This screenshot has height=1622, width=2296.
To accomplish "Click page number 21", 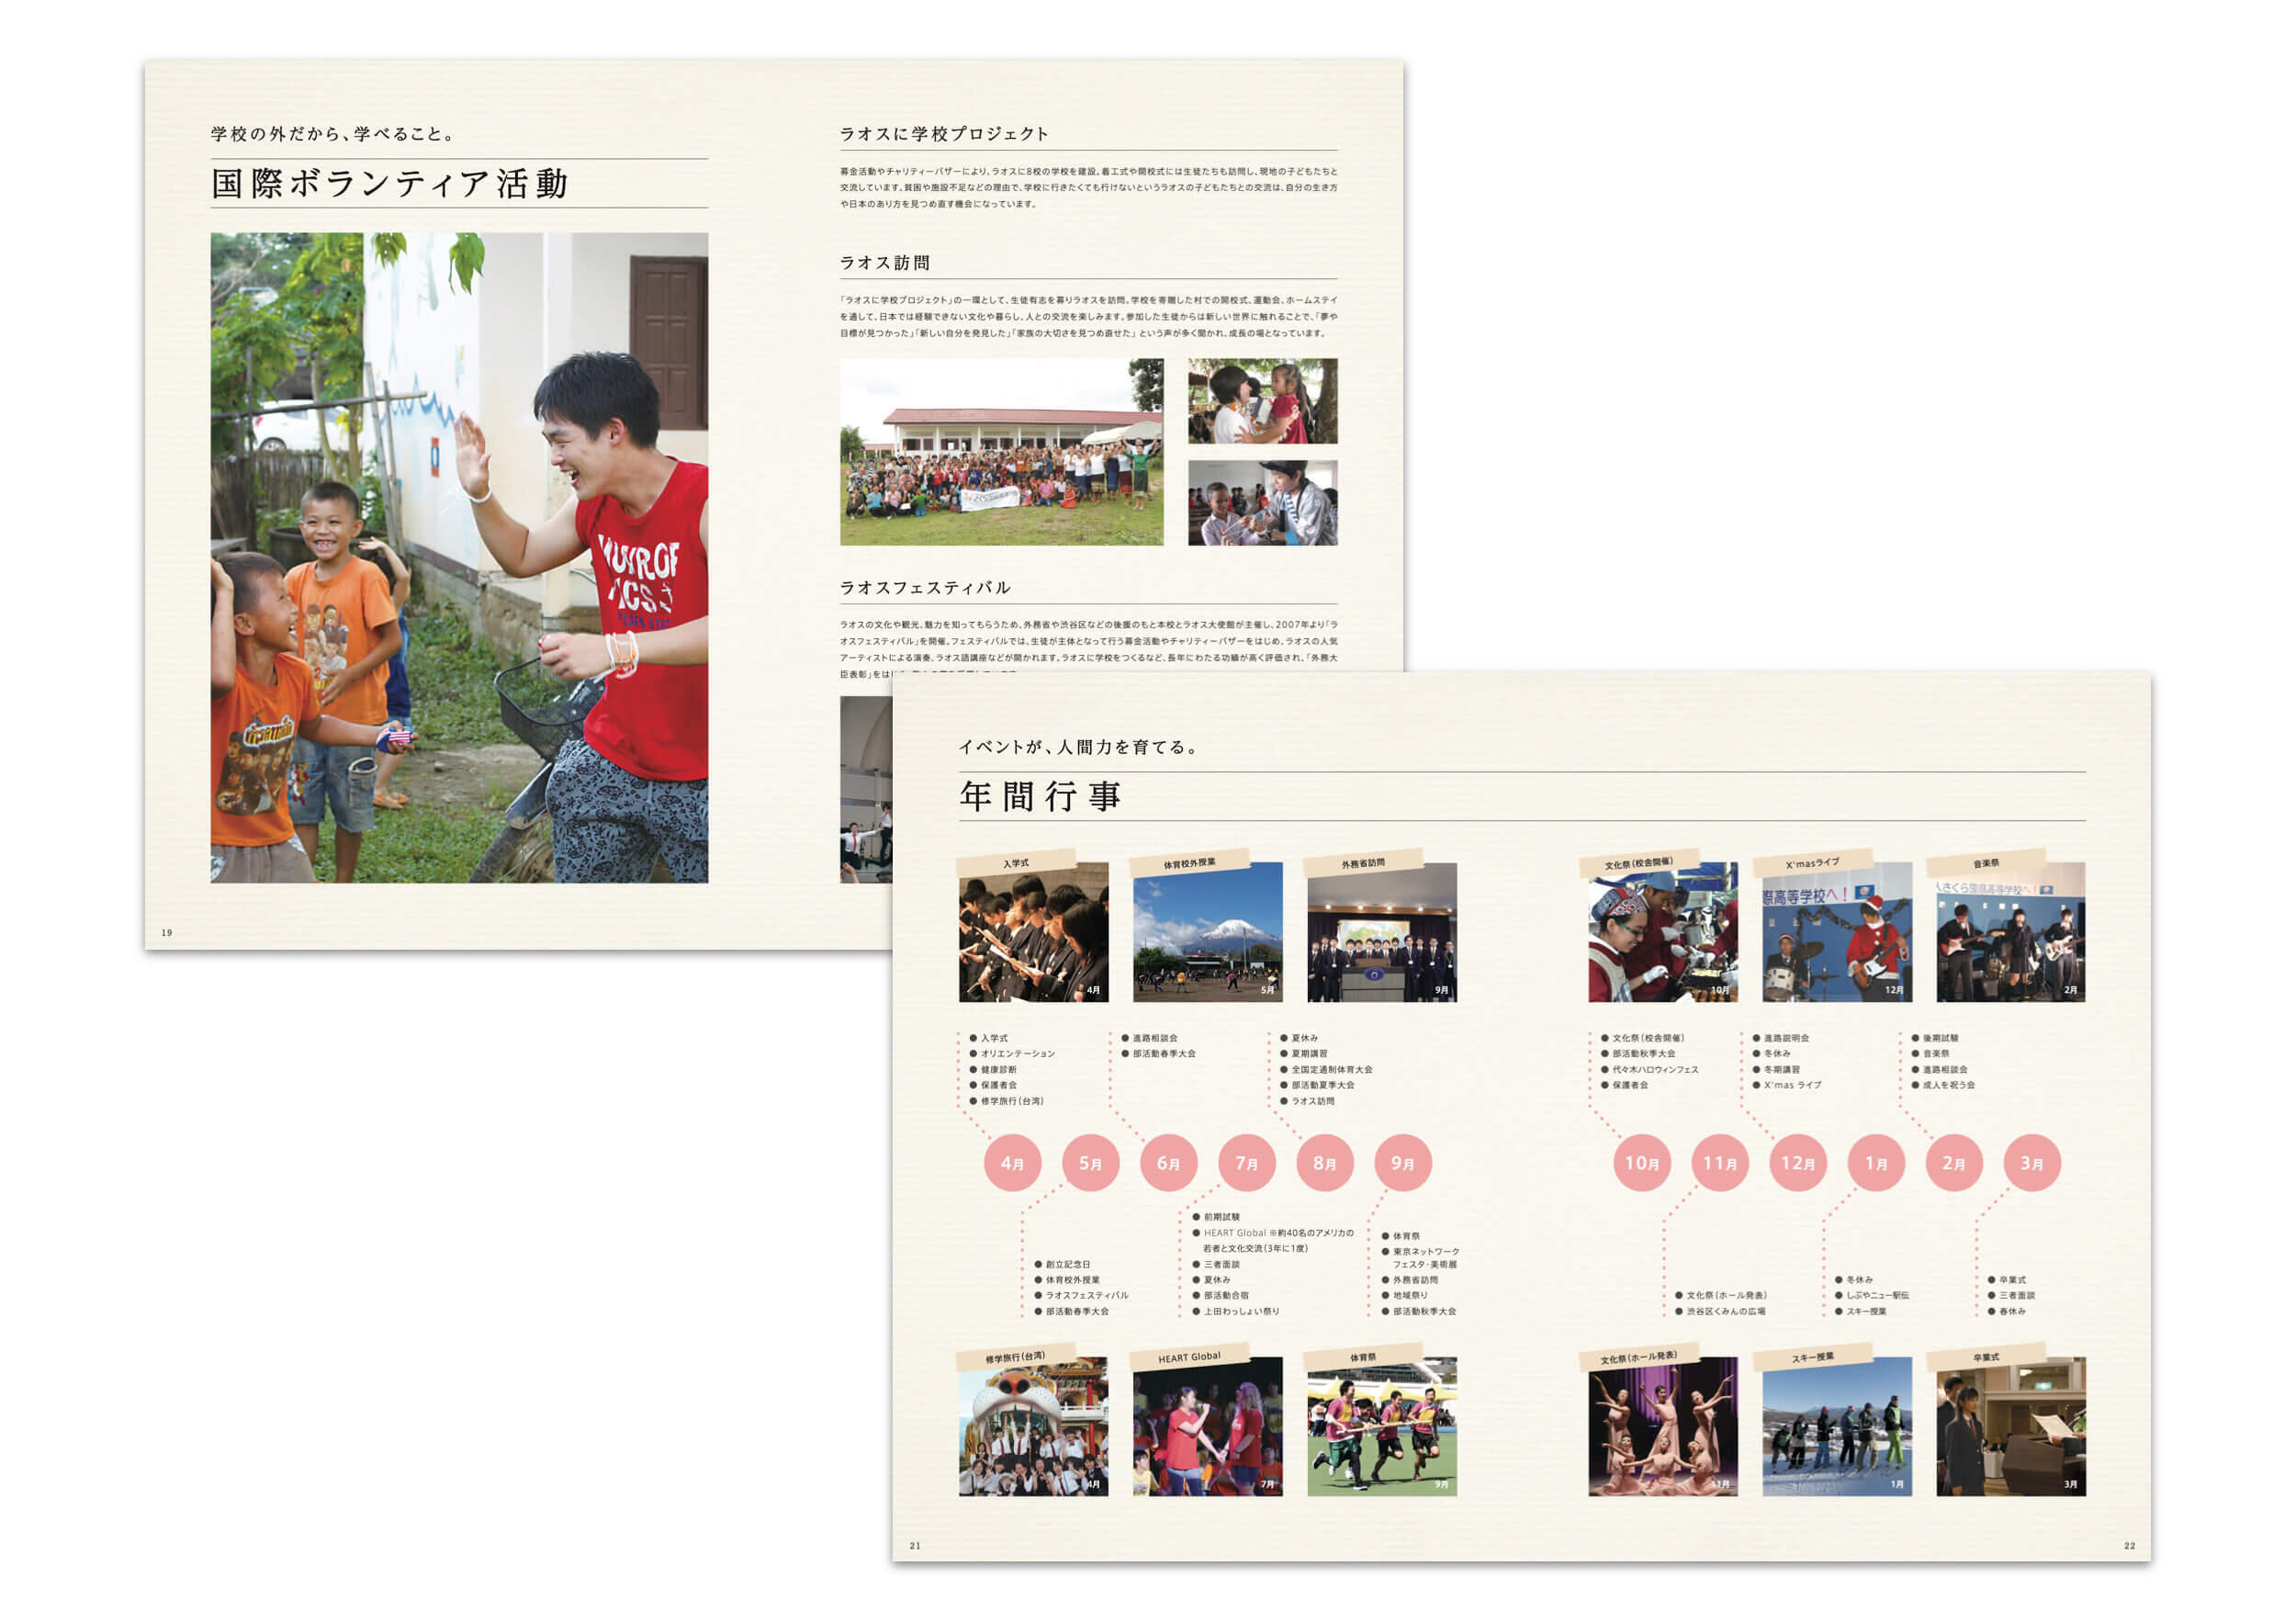I will click(x=915, y=1546).
